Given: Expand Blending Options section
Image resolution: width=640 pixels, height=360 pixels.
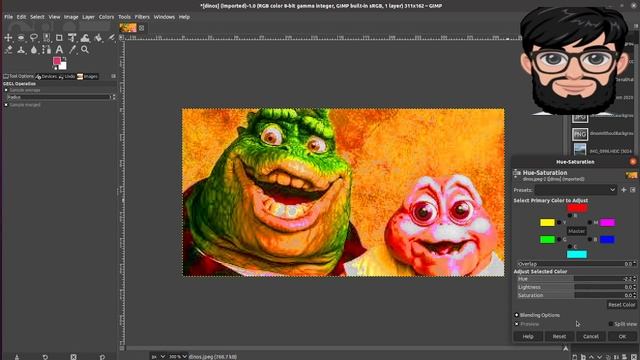Looking at the screenshot, I should [x=517, y=315].
